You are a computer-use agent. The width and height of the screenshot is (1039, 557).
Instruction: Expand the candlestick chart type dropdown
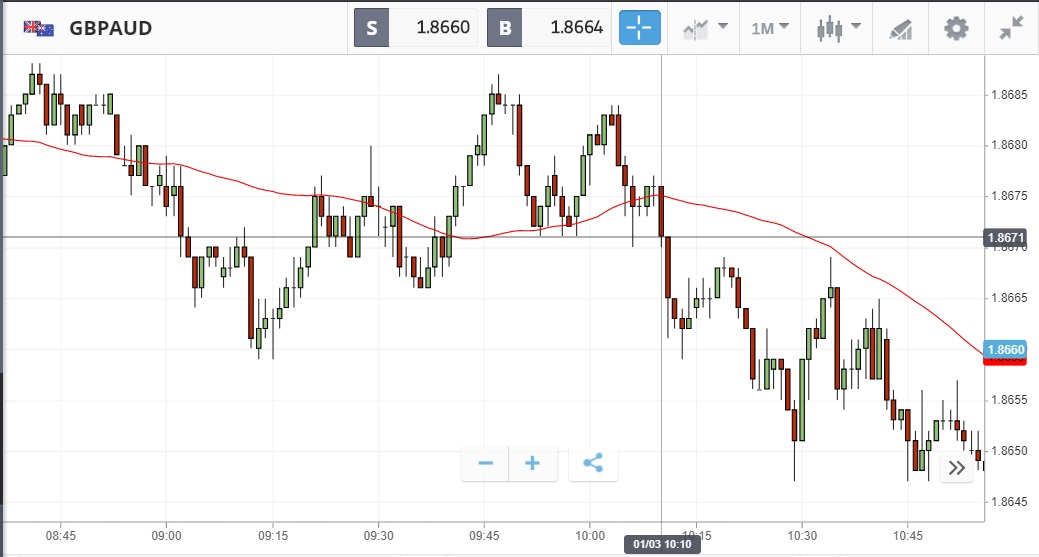tap(834, 28)
